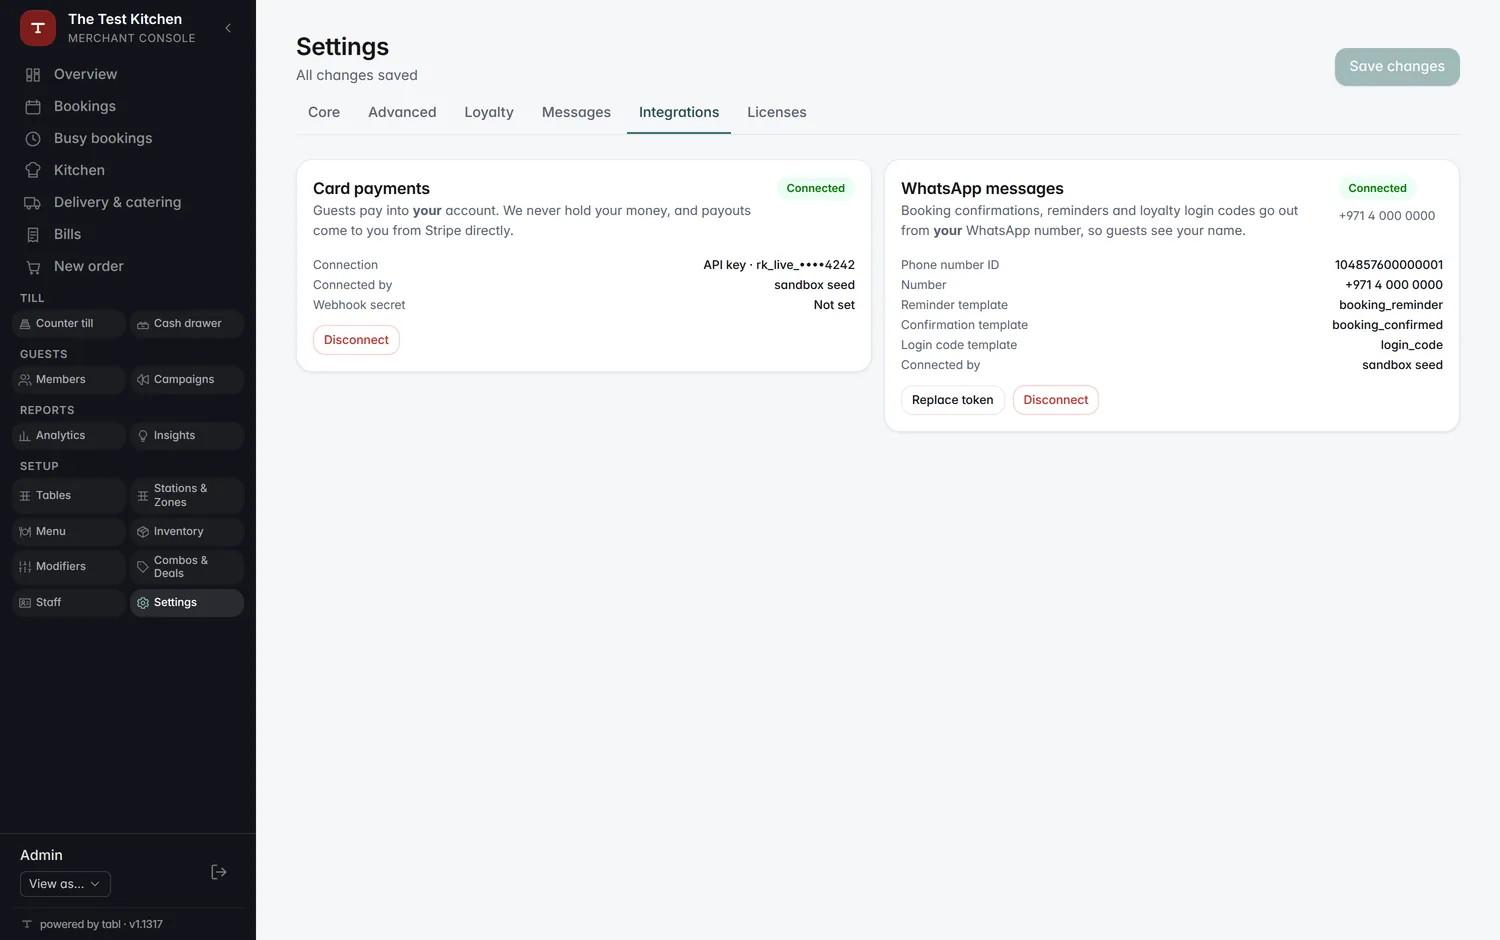Open the Tables setup page

(x=69, y=496)
